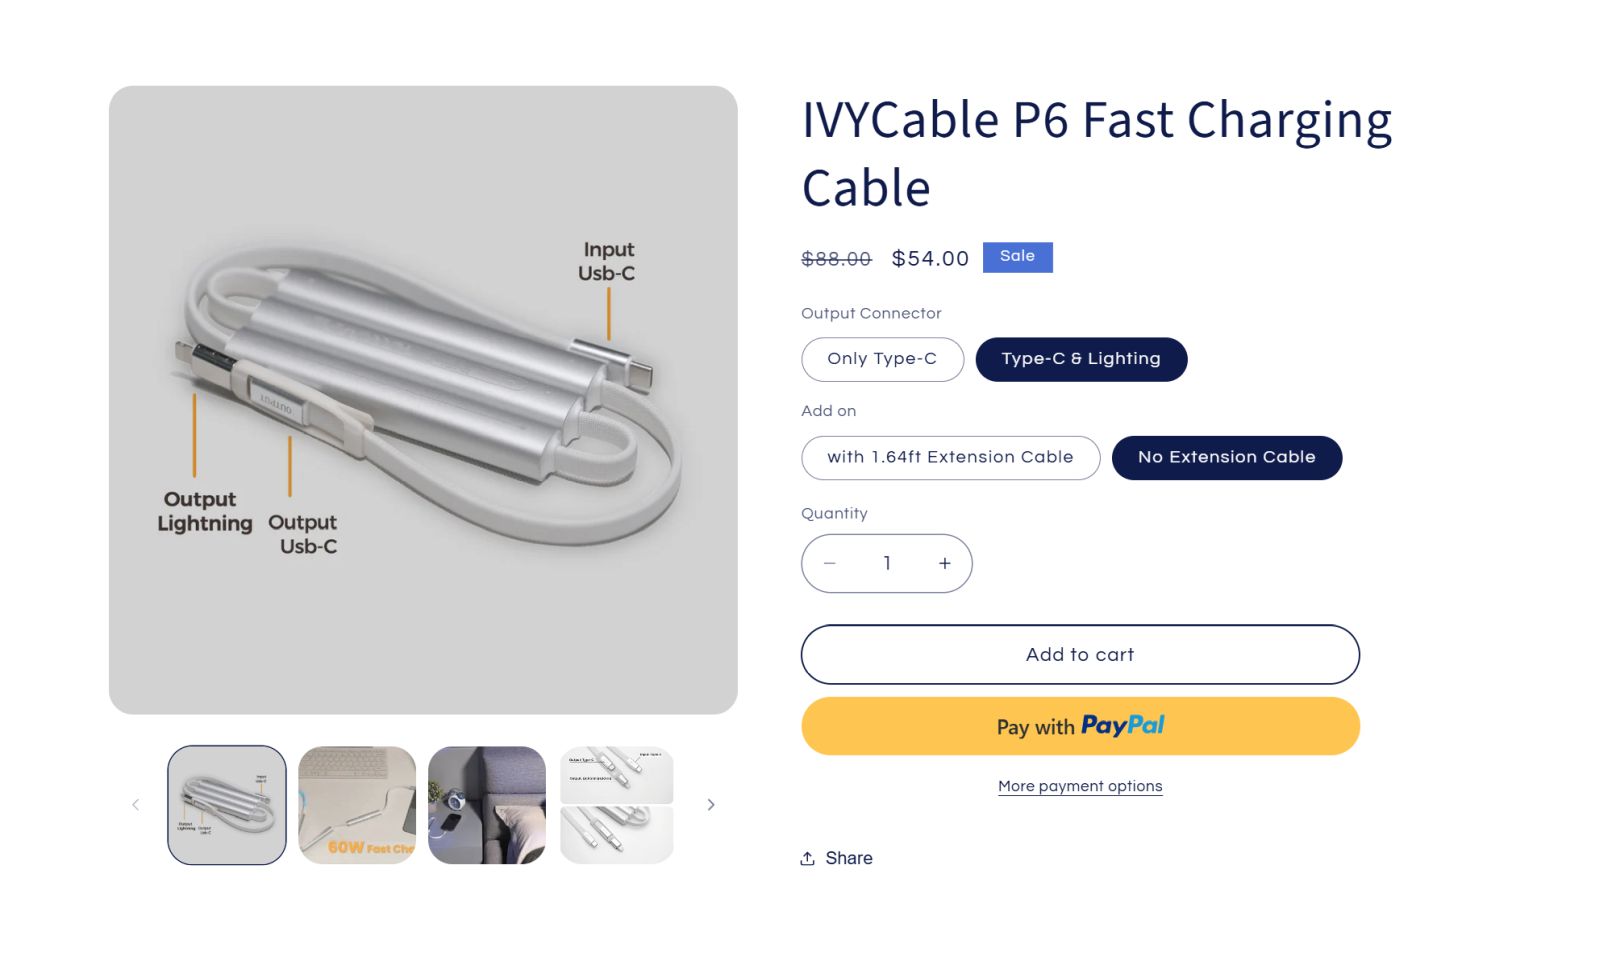Select the Only Type-C connector option
The image size is (1600, 961).
click(882, 359)
